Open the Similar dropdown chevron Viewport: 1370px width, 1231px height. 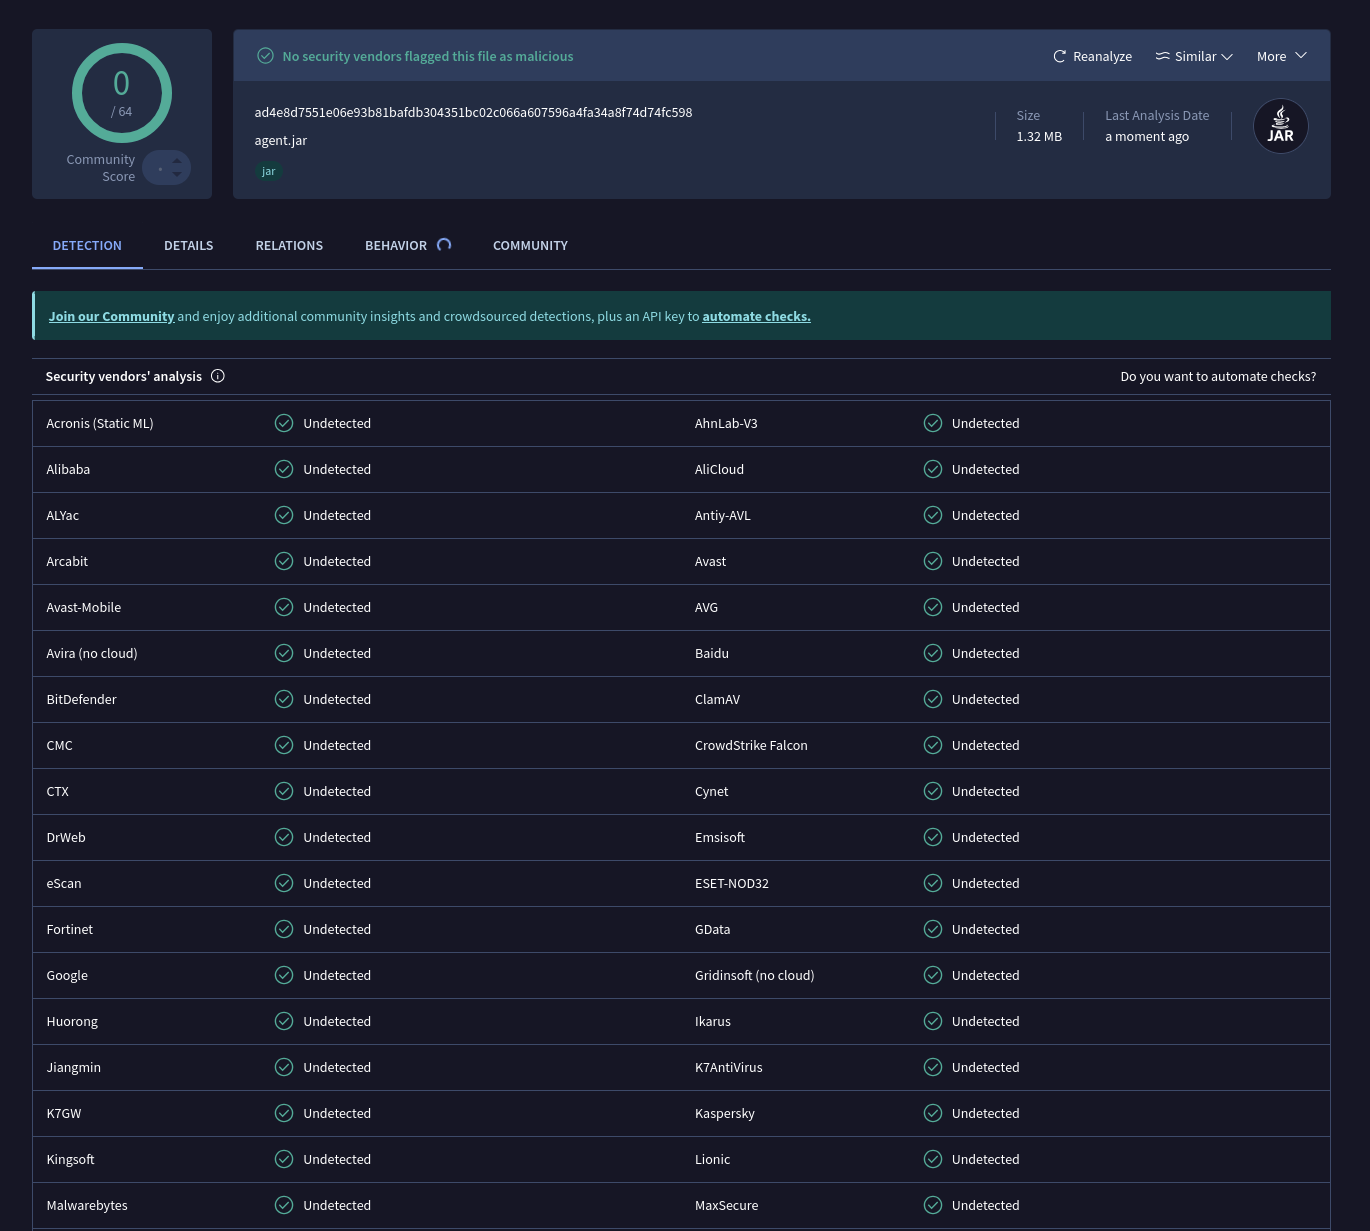pyautogui.click(x=1227, y=56)
